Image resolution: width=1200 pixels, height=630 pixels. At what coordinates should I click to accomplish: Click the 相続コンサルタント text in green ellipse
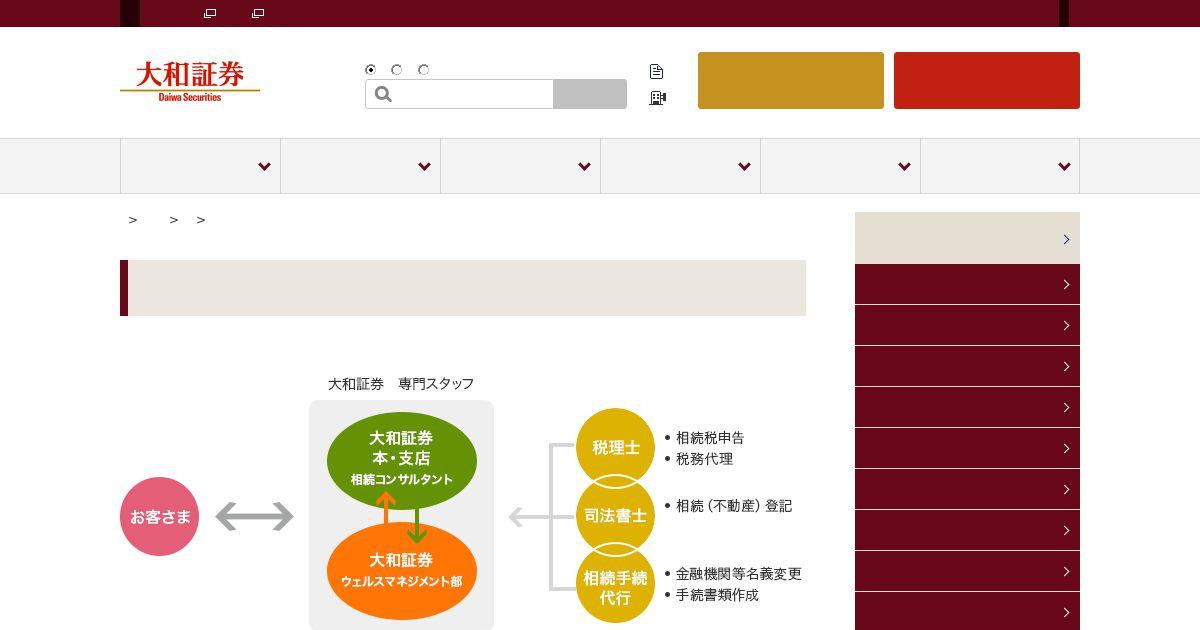401,479
